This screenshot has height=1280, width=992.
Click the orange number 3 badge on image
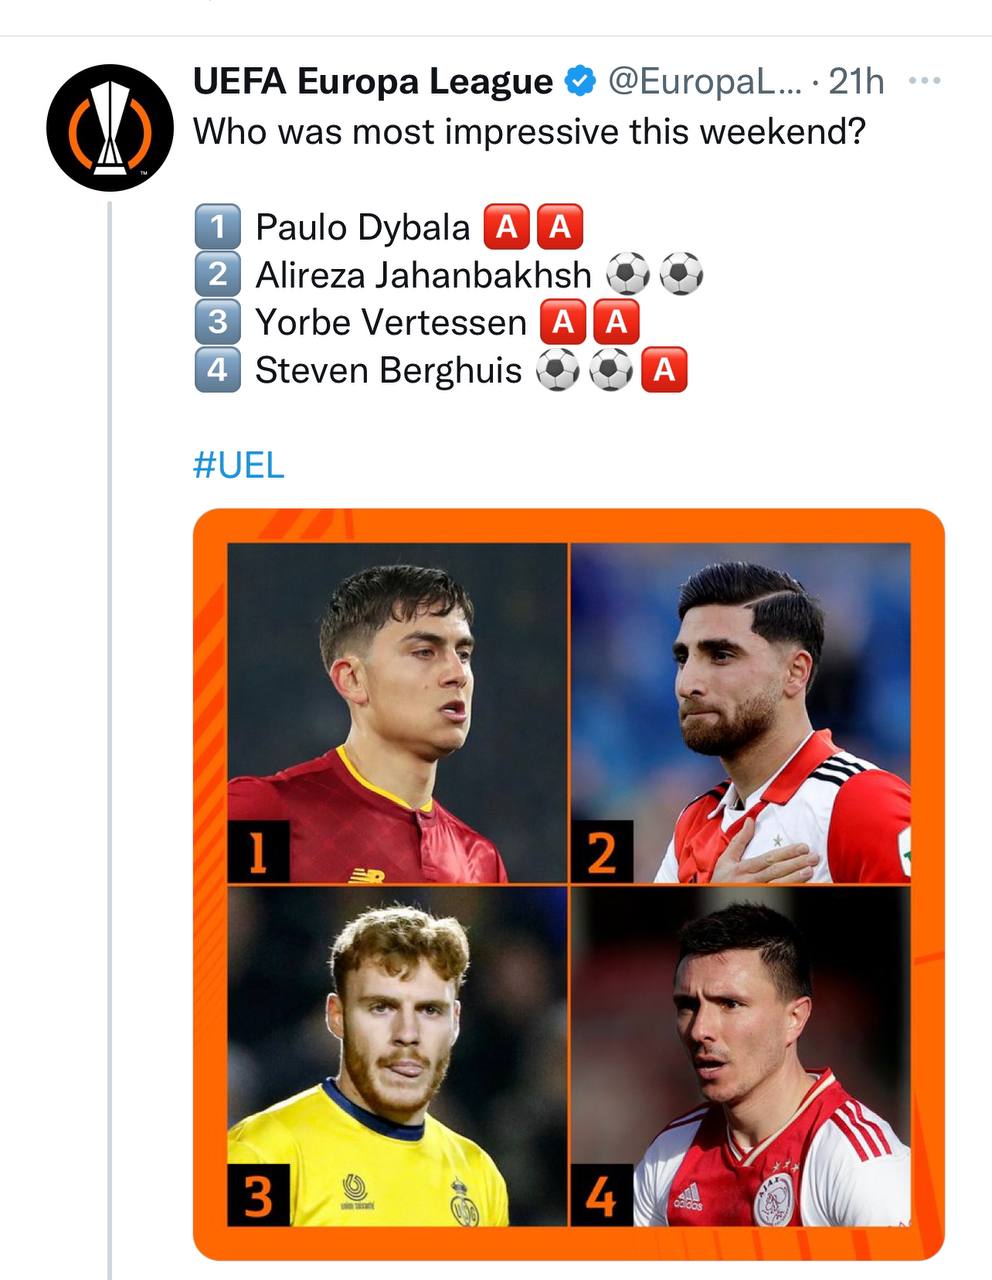coord(258,1196)
